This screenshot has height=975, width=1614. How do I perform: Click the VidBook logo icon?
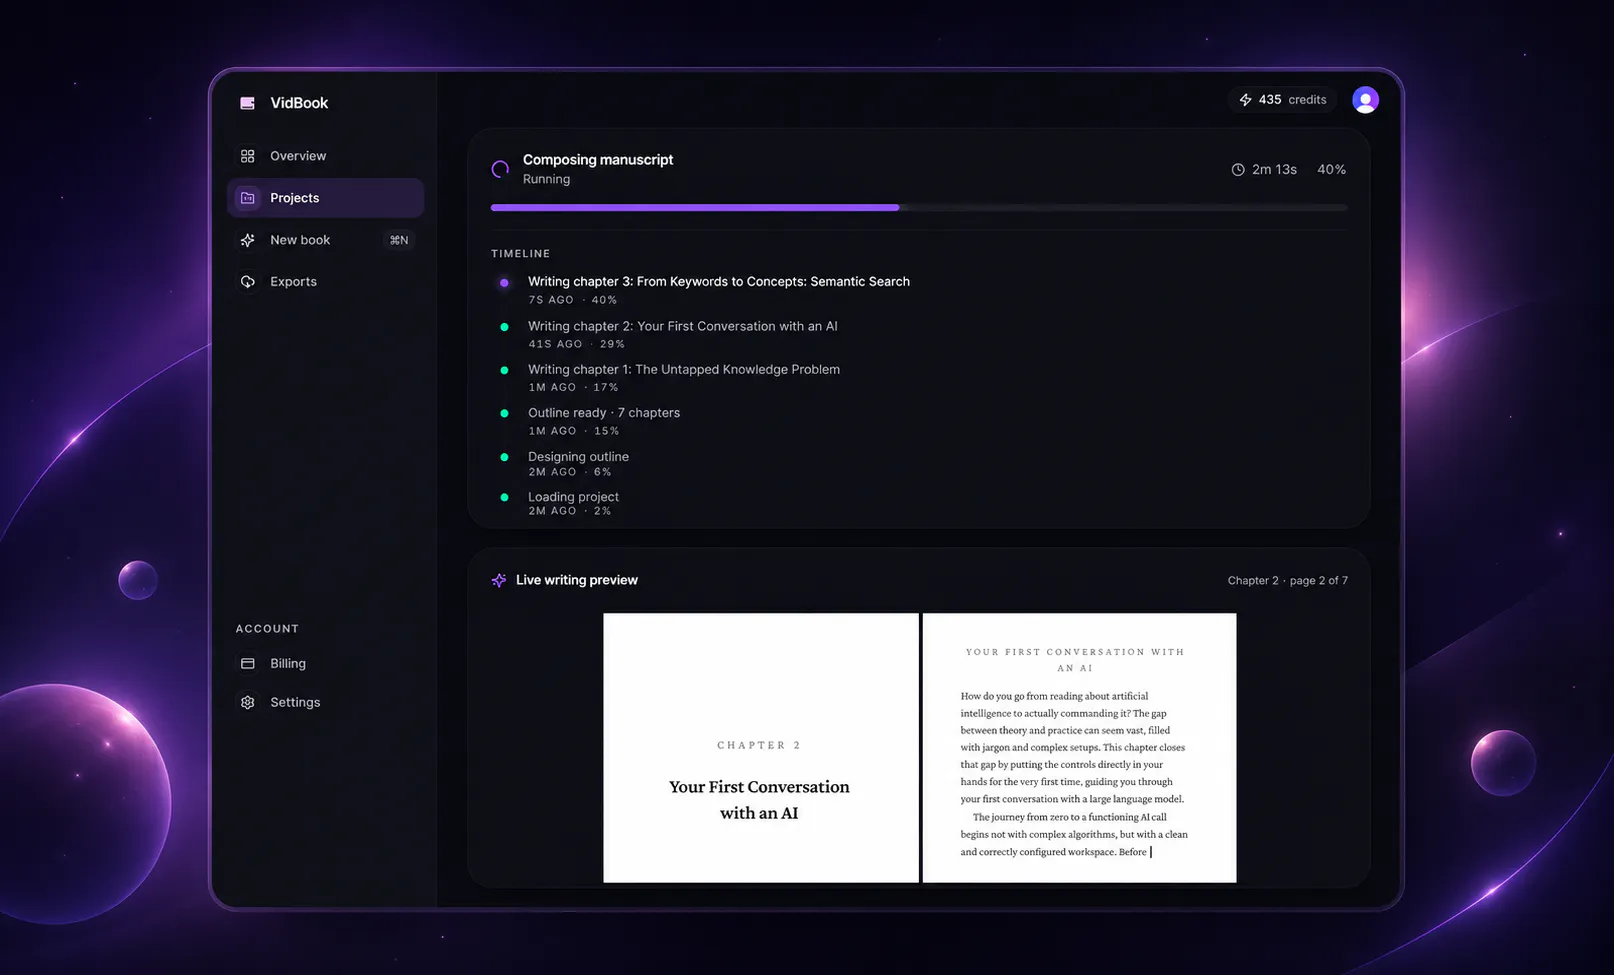(x=247, y=103)
